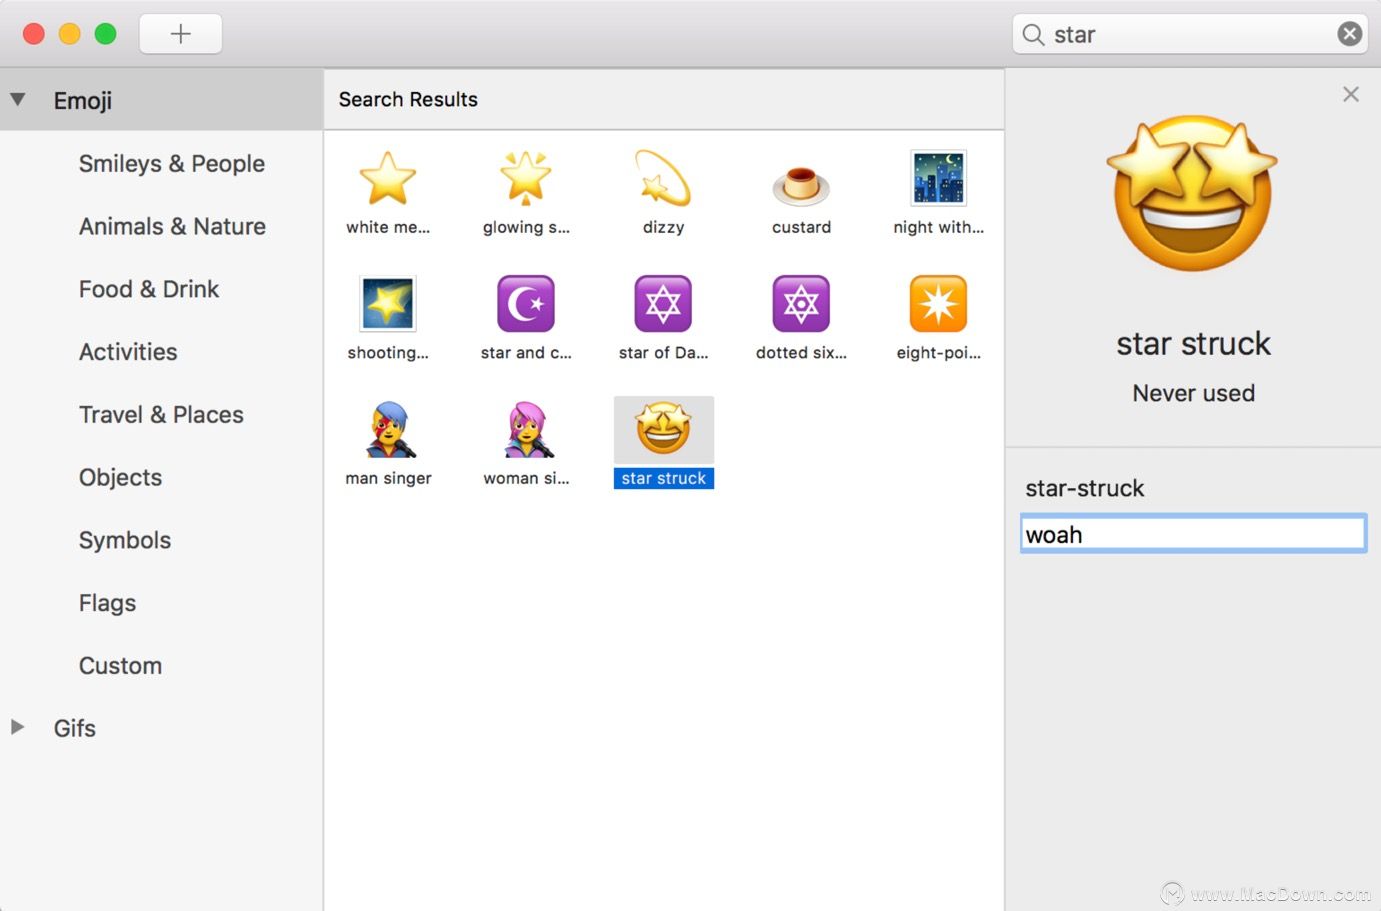This screenshot has height=911, width=1381.
Task: Open Smileys & People category
Action: (172, 163)
